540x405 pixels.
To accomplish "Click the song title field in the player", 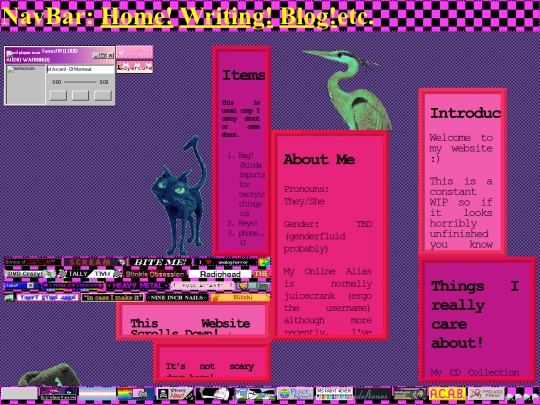I will click(80, 69).
